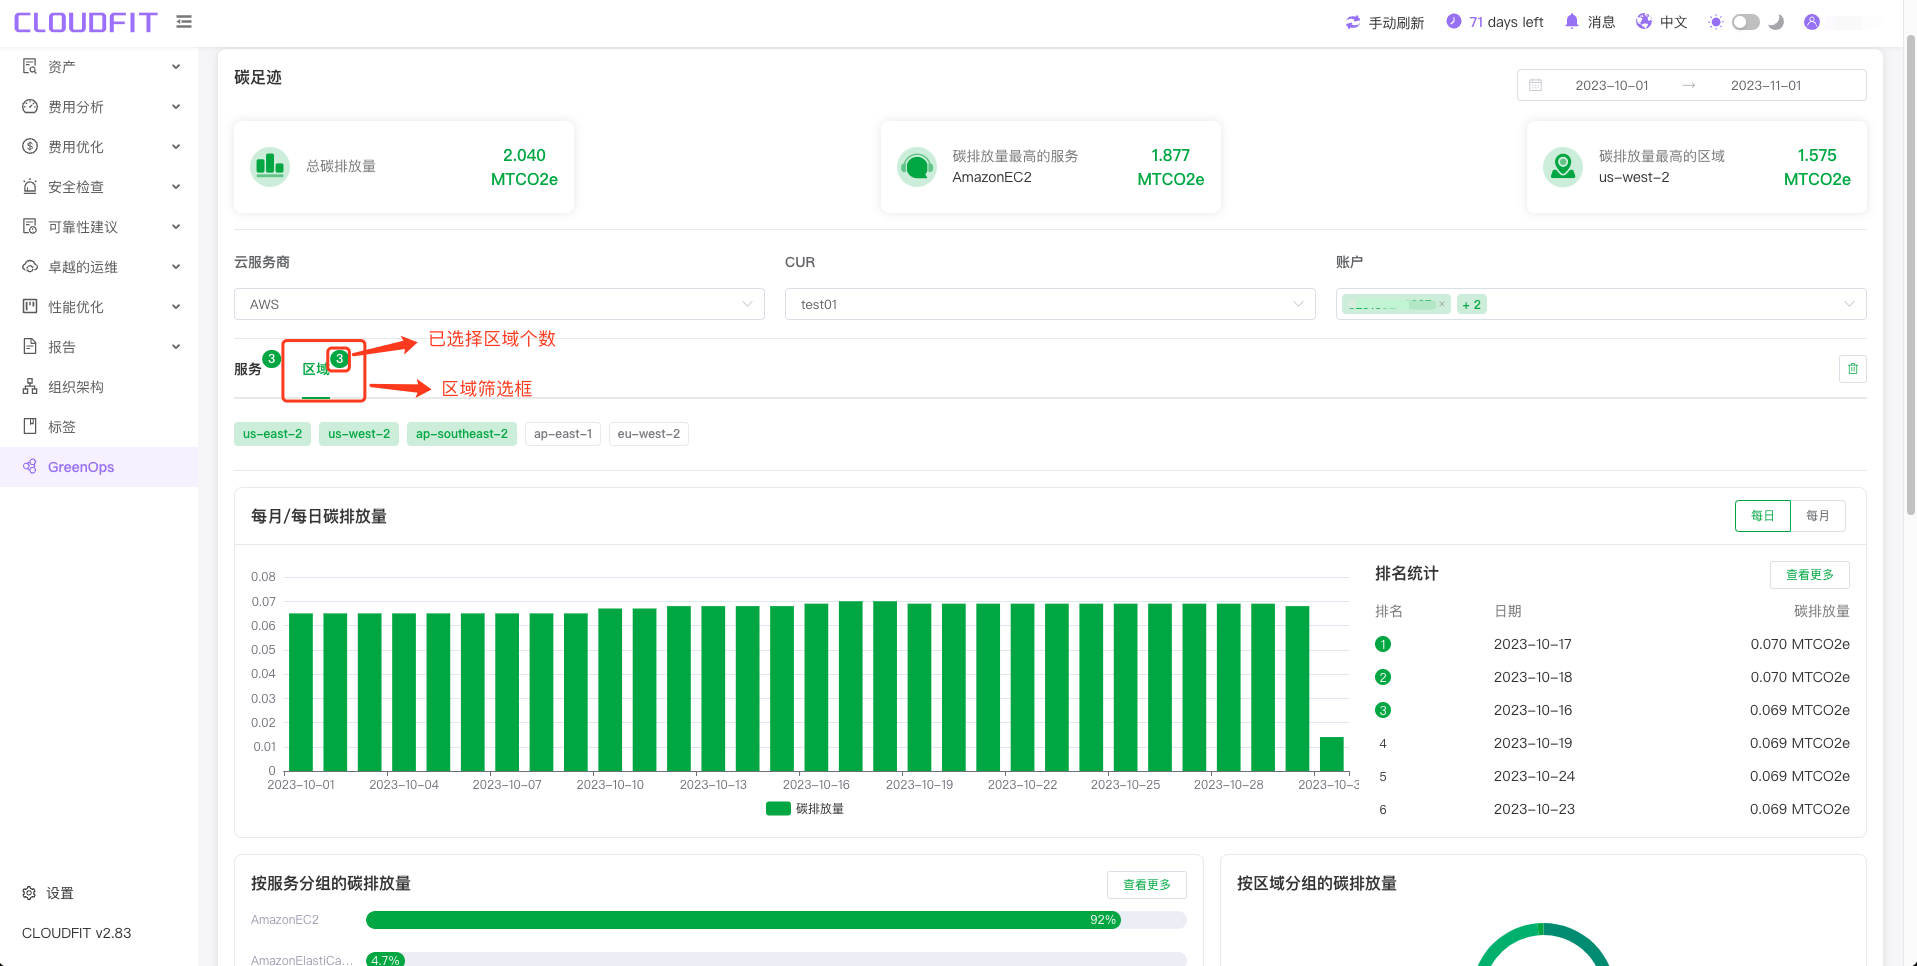The image size is (1917, 966).
Task: Open the 账户 multi-select dropdown
Action: coord(1601,304)
